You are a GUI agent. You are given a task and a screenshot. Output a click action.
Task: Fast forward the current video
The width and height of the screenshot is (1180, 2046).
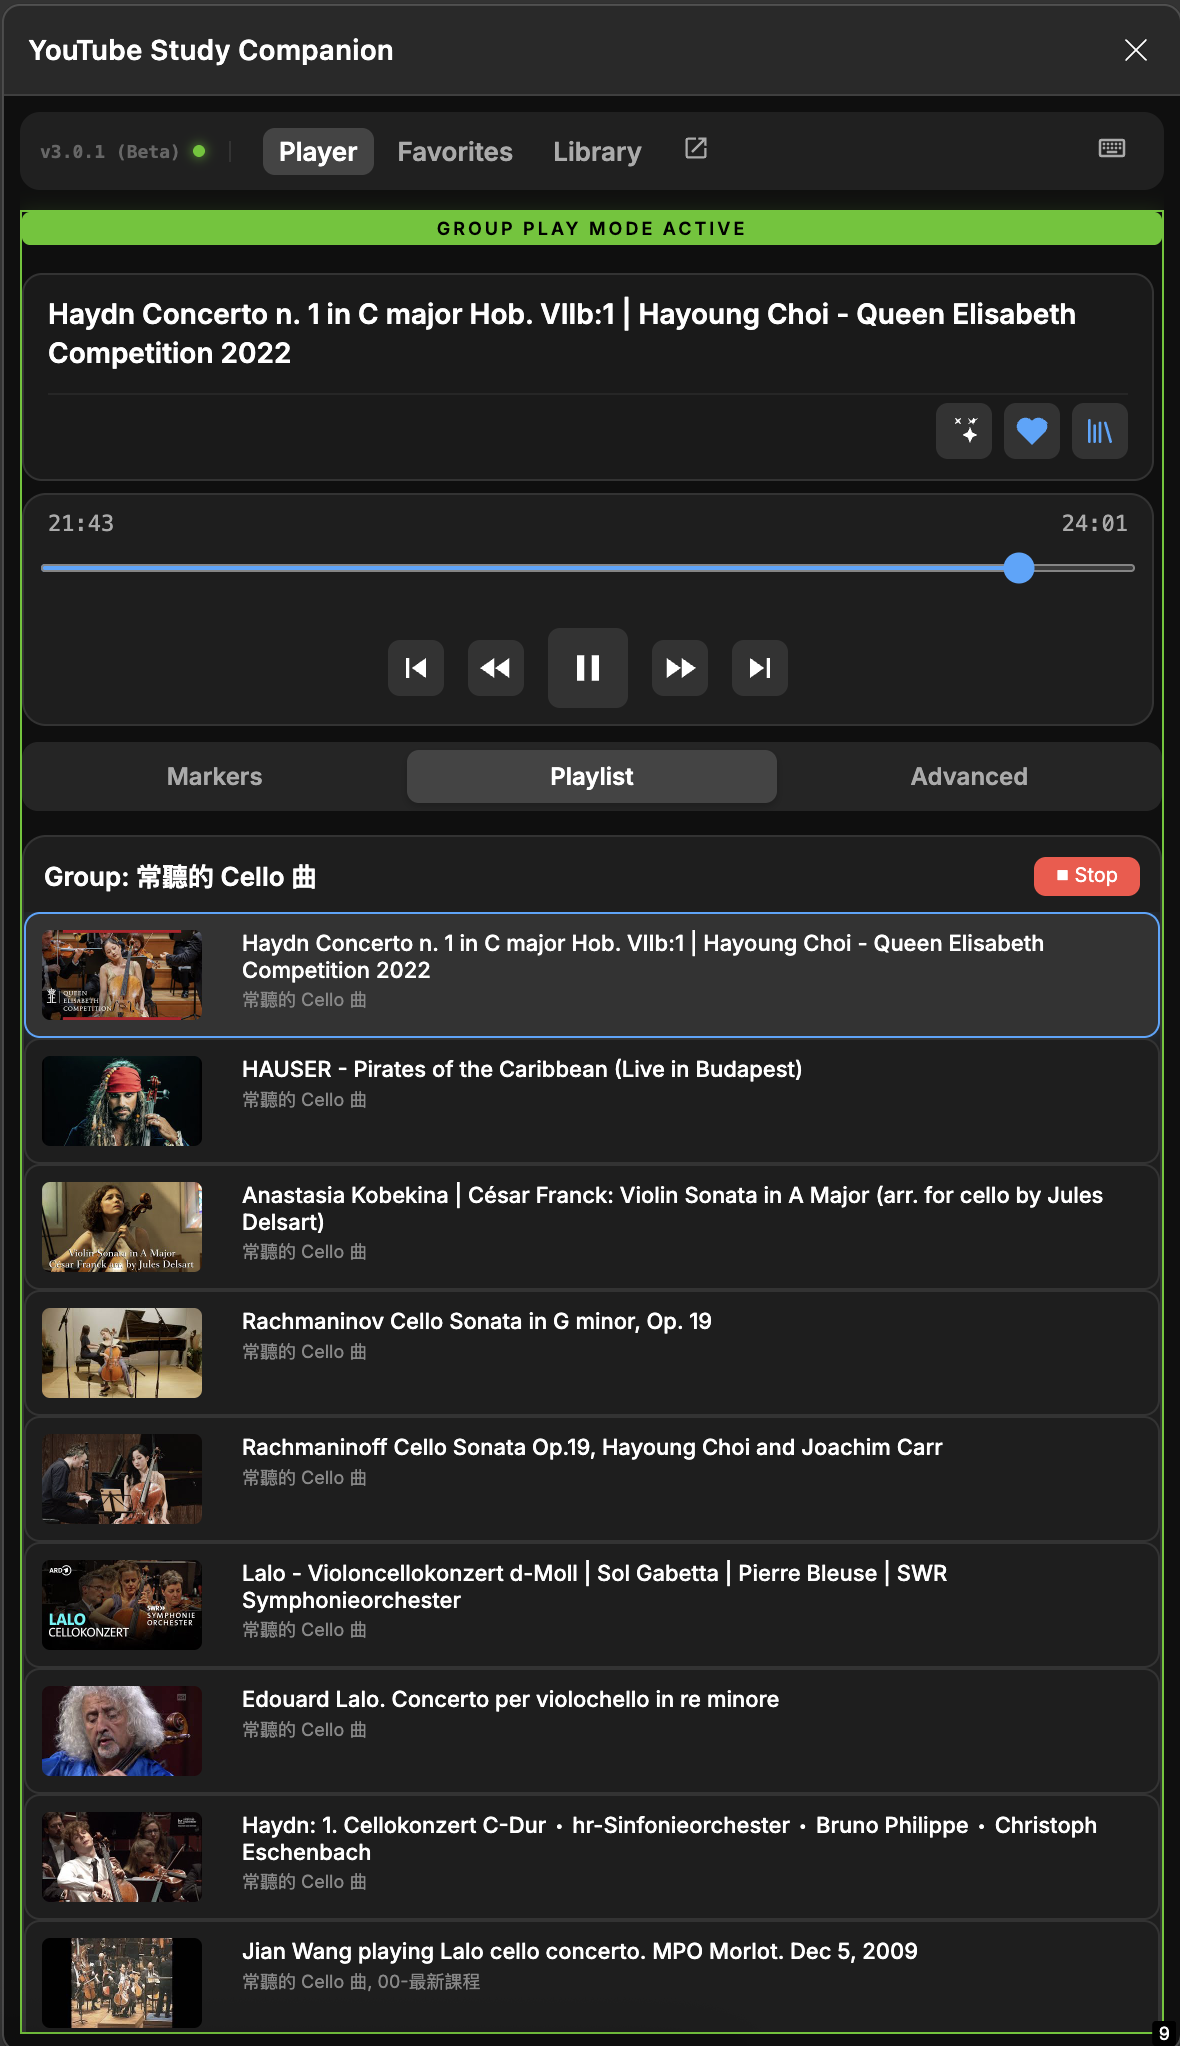tap(680, 668)
